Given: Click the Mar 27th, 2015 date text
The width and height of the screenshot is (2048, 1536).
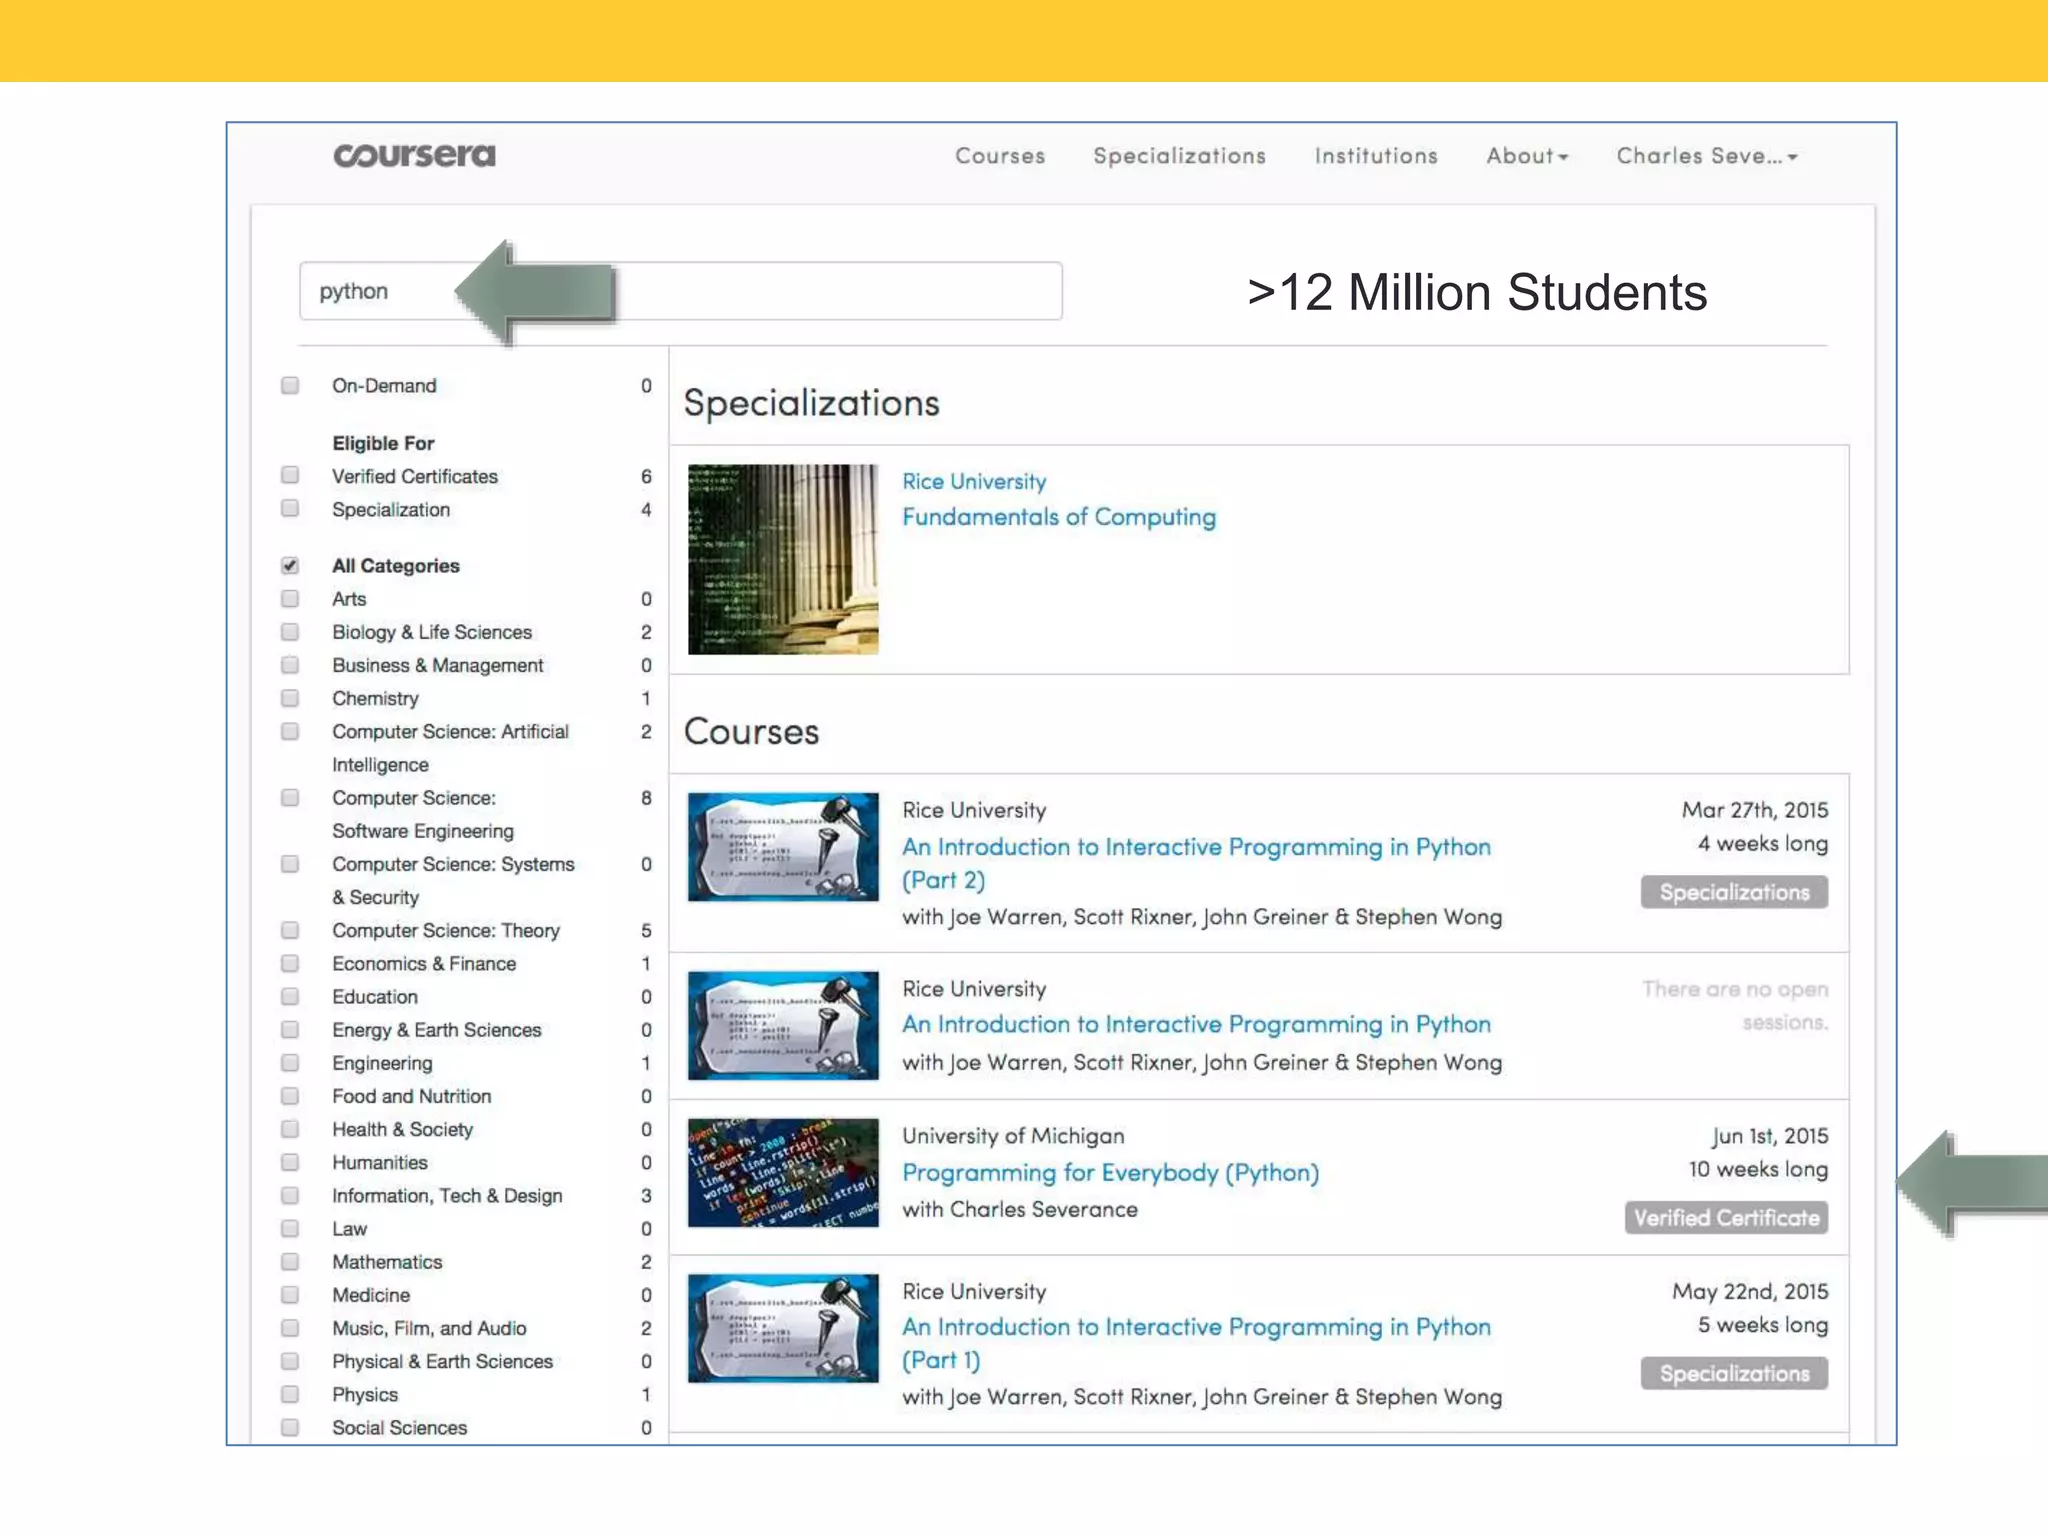Looking at the screenshot, I should (x=1755, y=810).
